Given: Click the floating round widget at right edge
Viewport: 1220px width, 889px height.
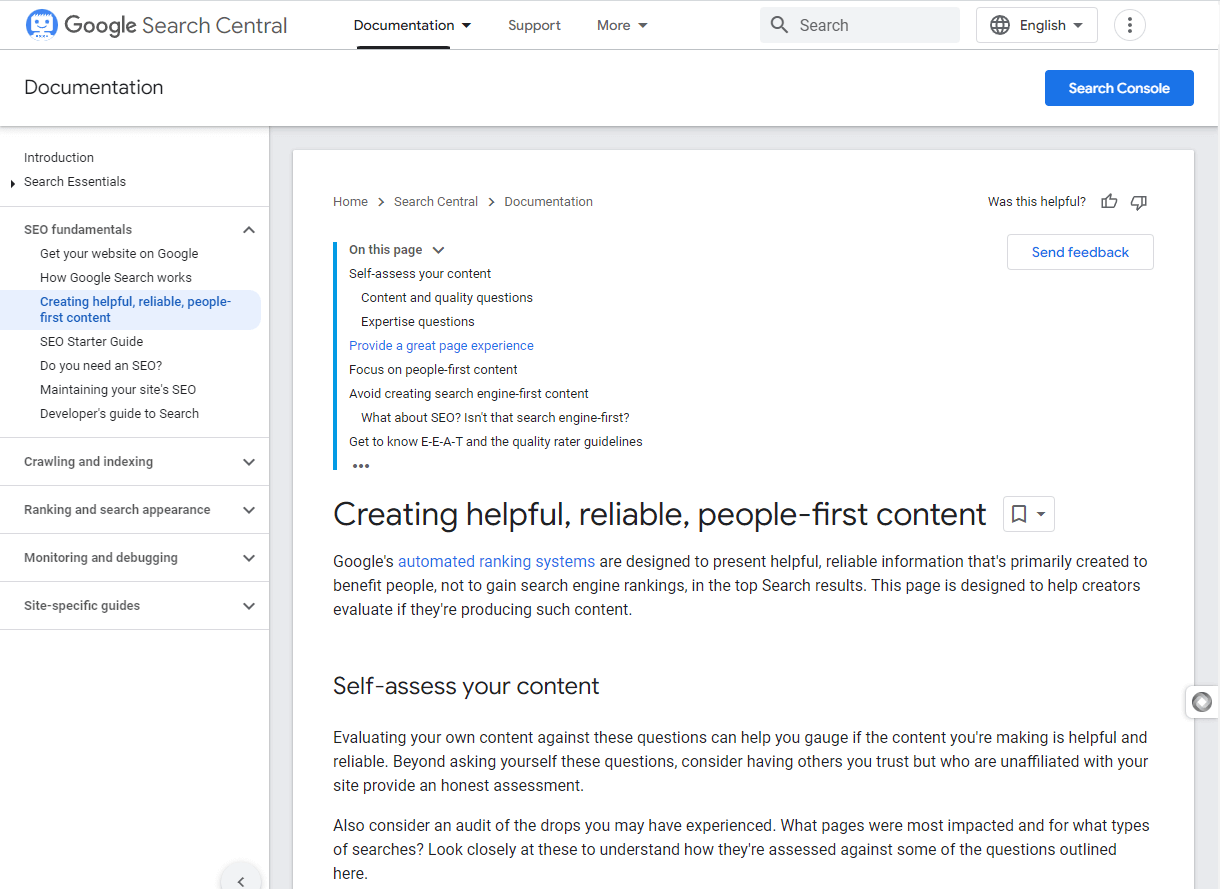Looking at the screenshot, I should (1202, 702).
